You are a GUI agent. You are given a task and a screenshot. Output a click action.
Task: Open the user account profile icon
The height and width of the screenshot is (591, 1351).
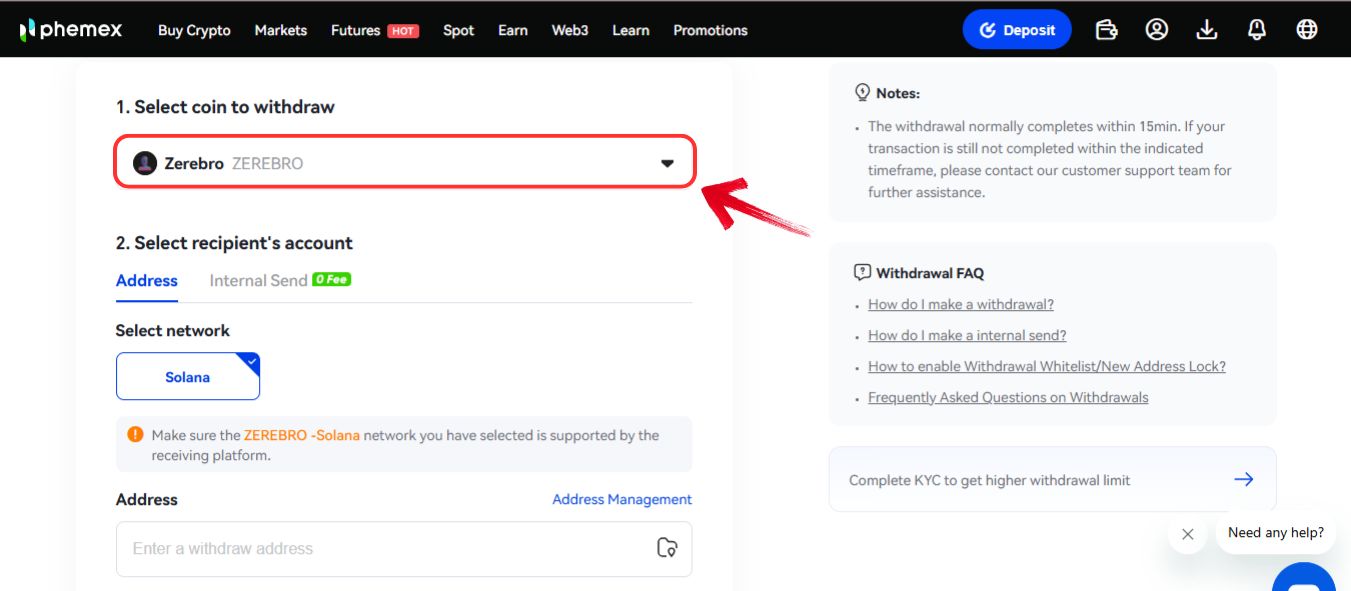coord(1157,30)
